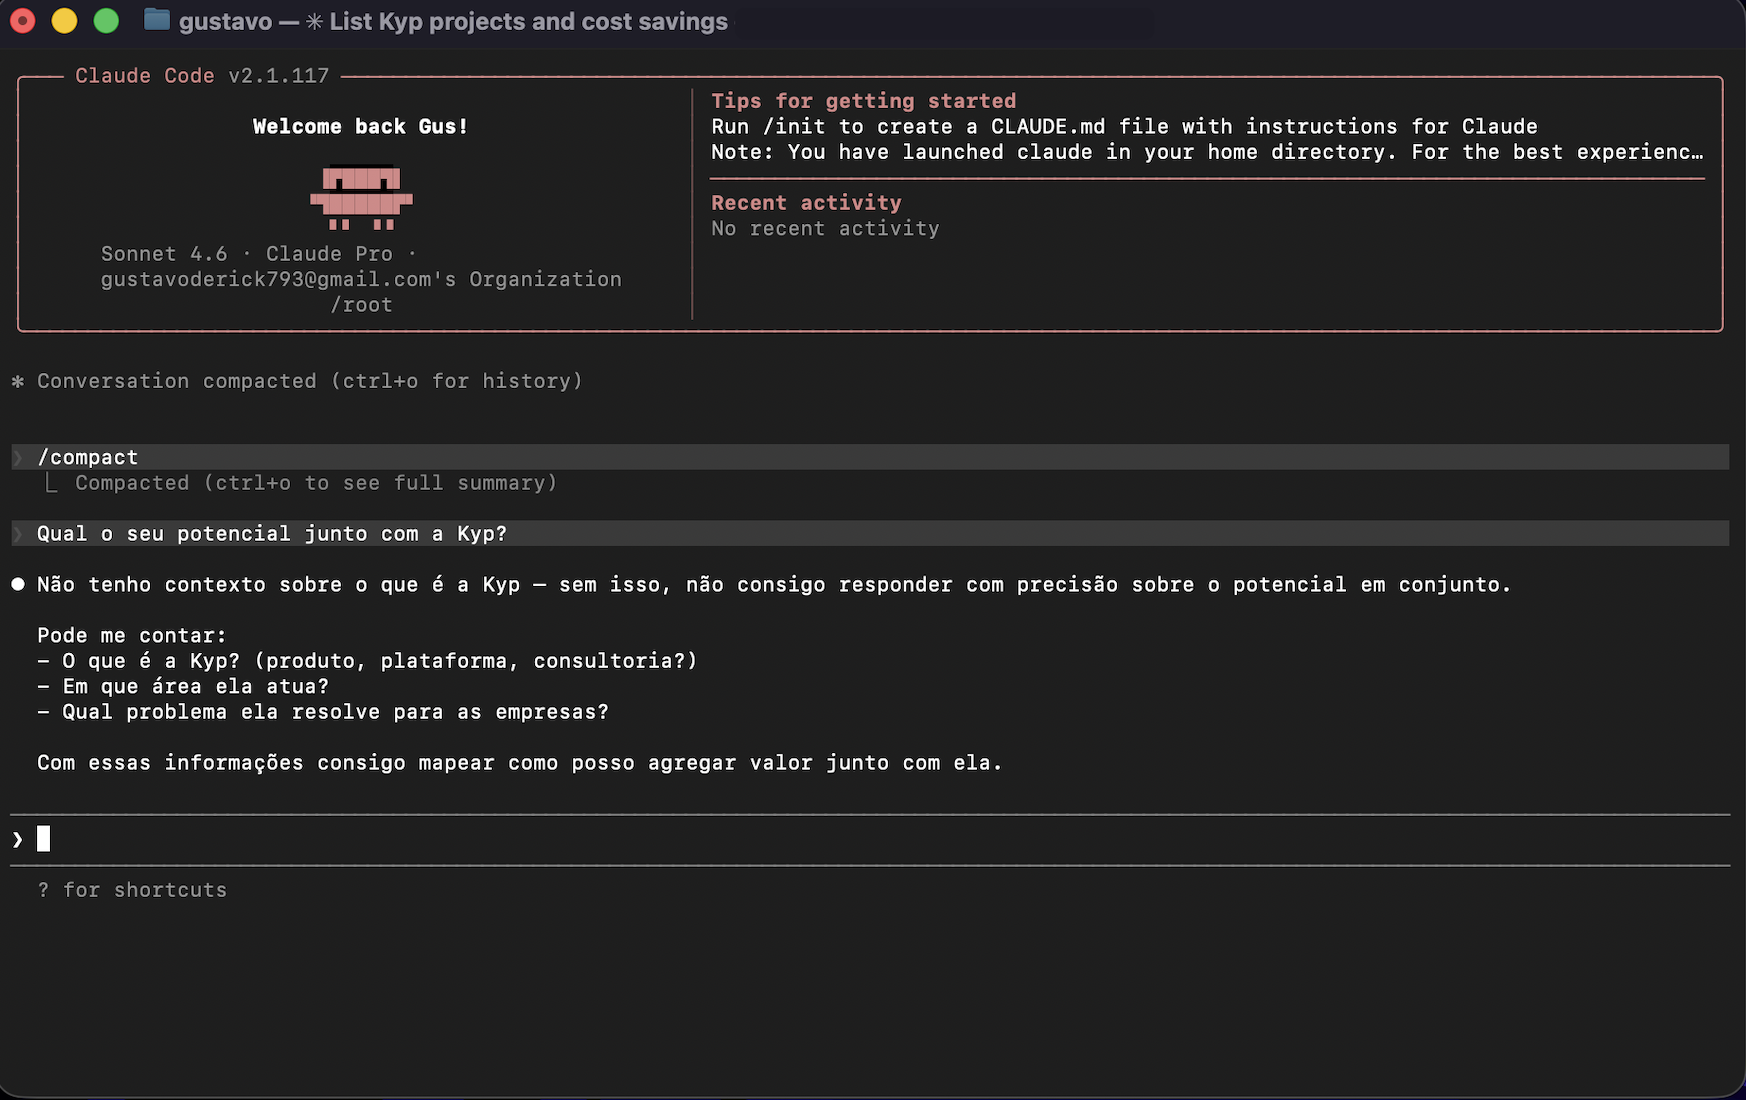Click the '? for shortcuts' hint

pos(132,890)
